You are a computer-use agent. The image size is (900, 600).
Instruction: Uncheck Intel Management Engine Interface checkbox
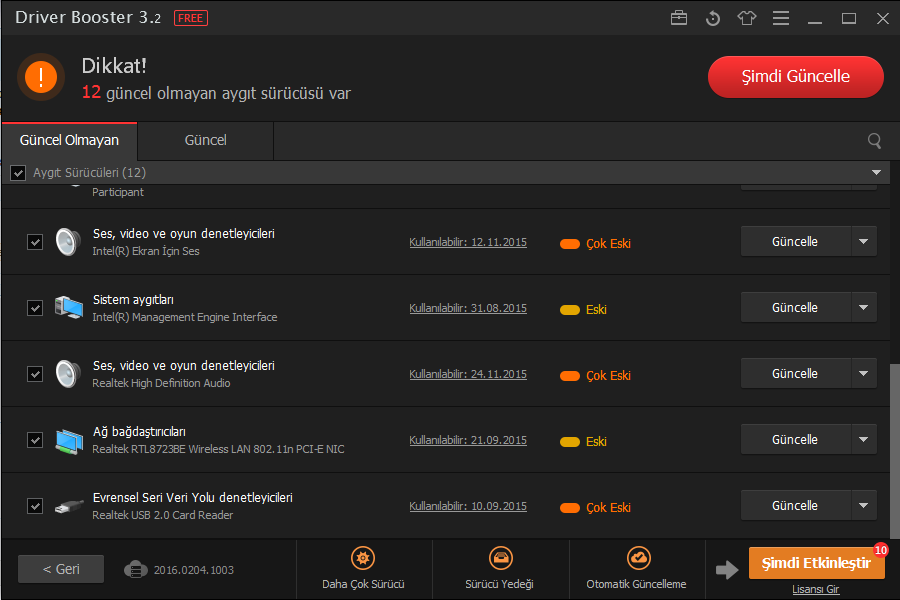(35, 308)
